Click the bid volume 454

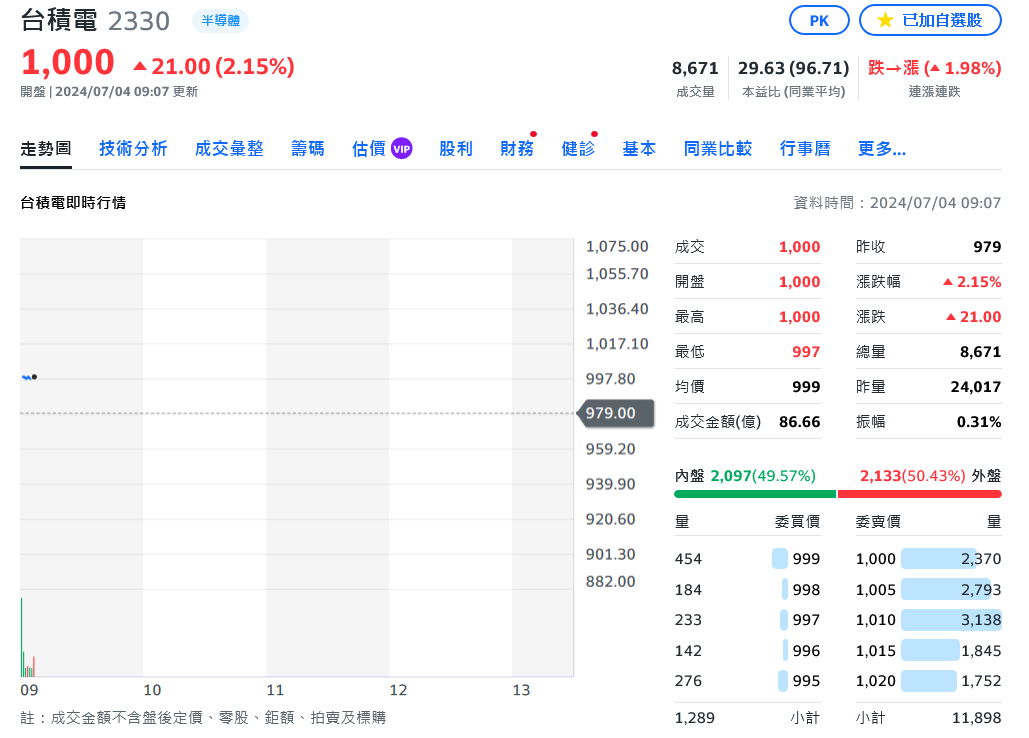tap(688, 559)
